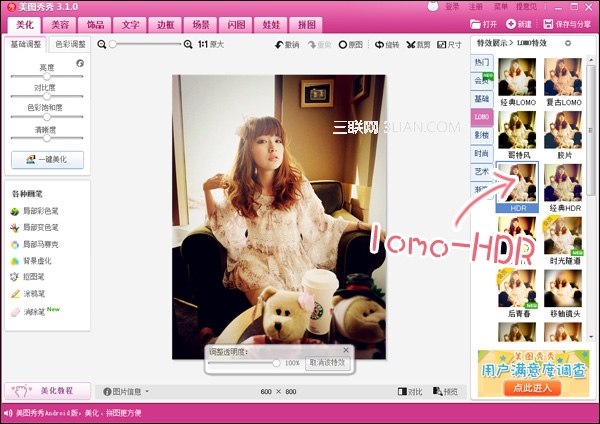Click the effects list scrollbar down arrow
The height and width of the screenshot is (424, 600).
click(x=591, y=337)
